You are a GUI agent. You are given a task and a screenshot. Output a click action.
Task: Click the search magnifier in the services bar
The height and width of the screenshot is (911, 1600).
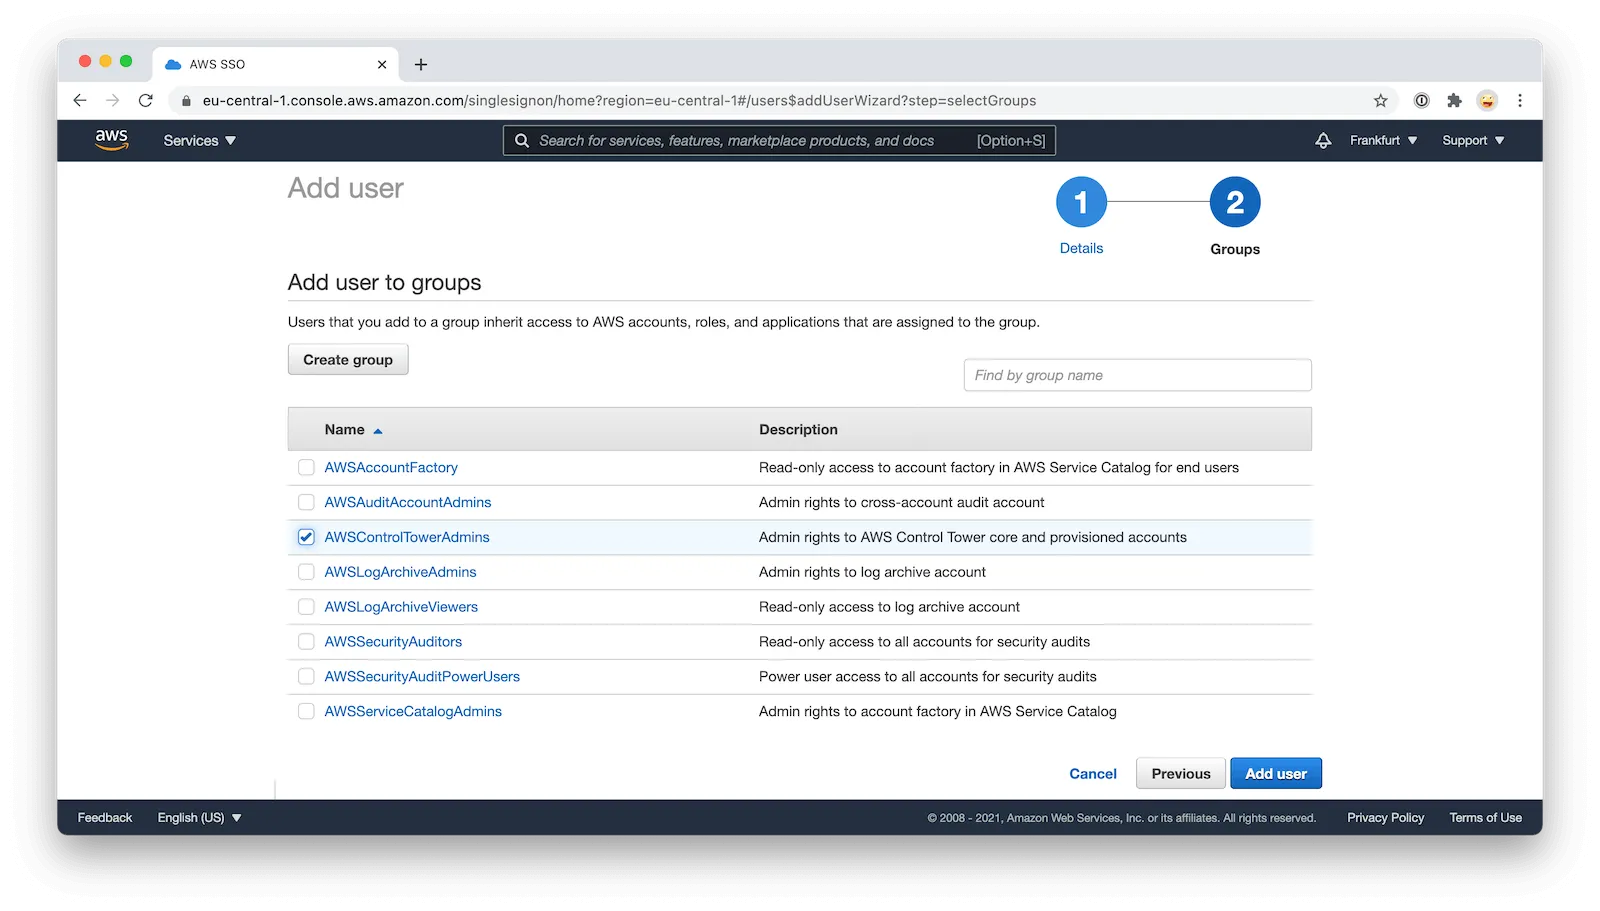click(522, 140)
